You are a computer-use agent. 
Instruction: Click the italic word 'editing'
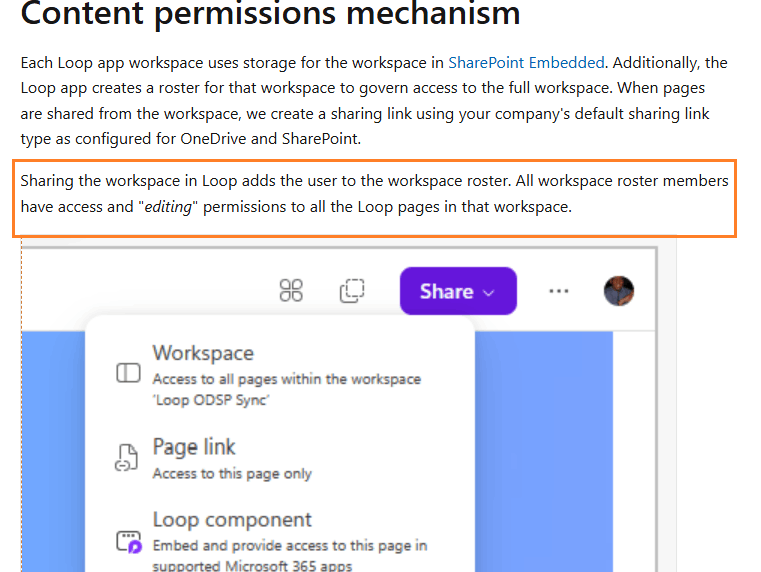coord(168,207)
